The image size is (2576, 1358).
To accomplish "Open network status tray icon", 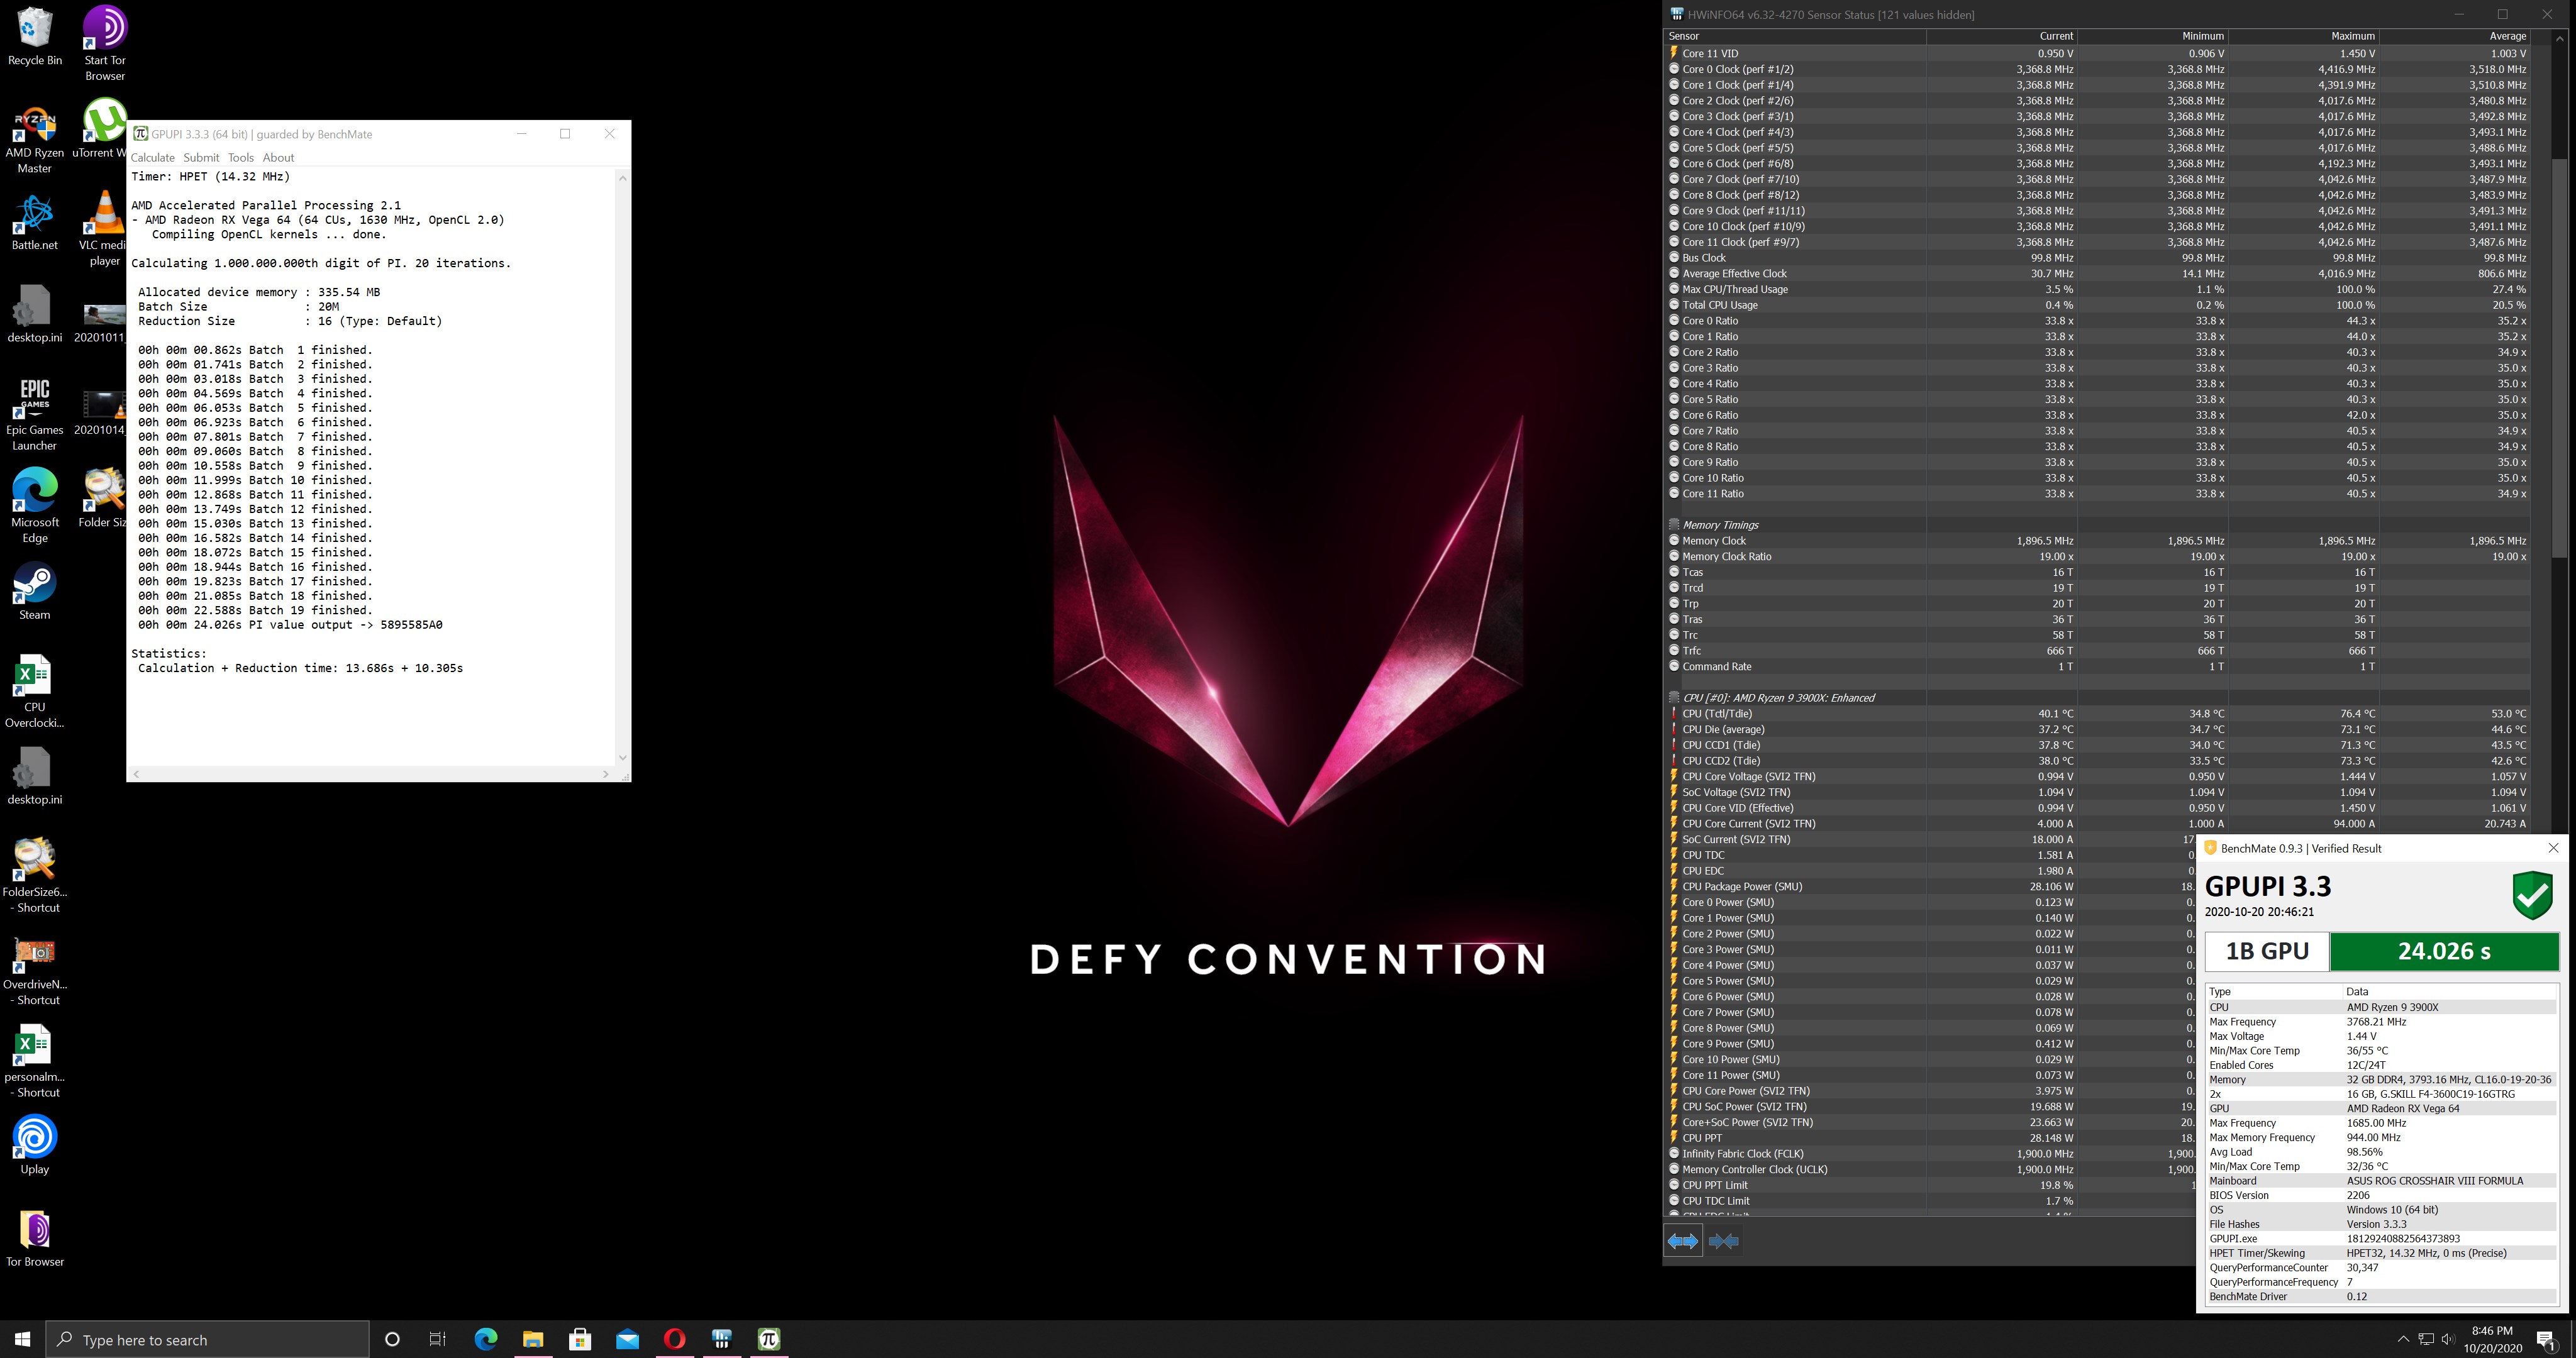I will pos(2426,1339).
